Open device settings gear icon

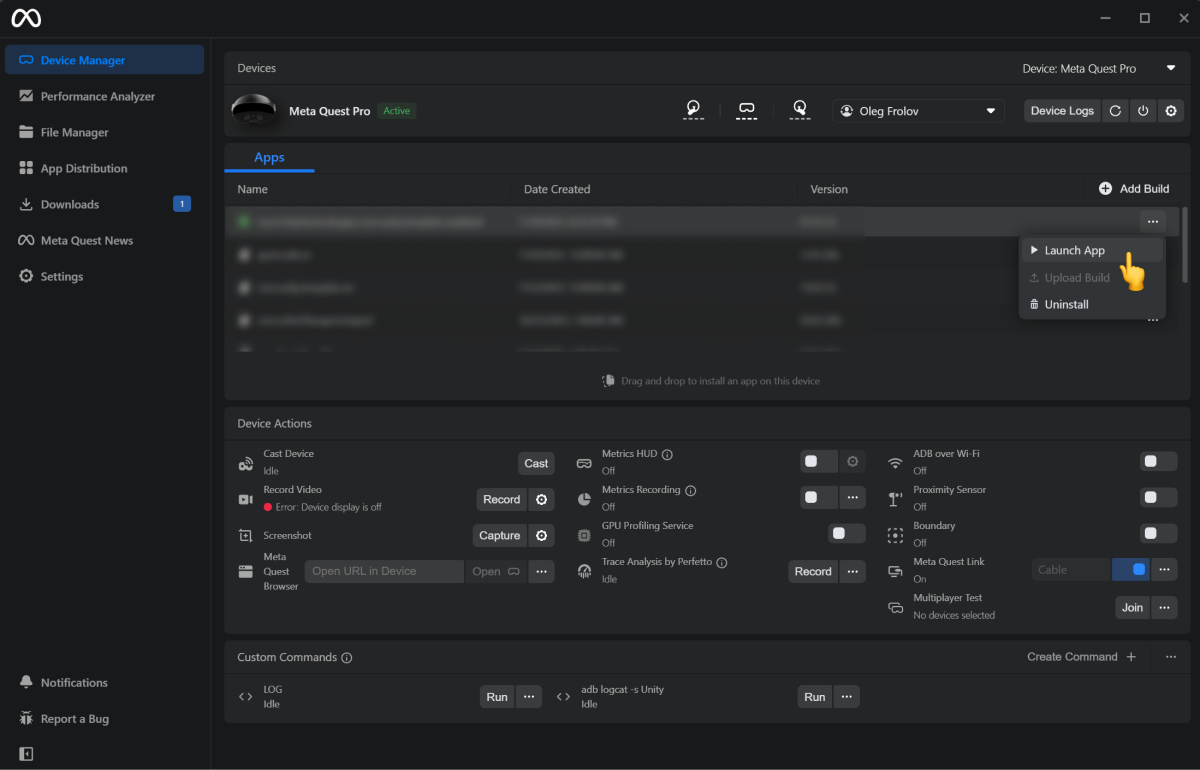1171,111
